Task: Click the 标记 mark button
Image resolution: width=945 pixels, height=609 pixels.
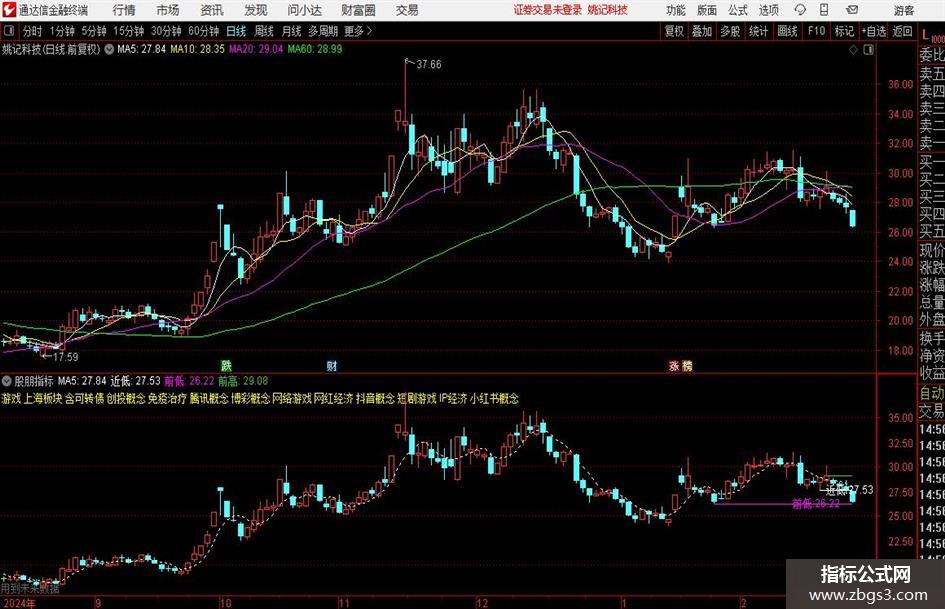Action: click(x=844, y=31)
